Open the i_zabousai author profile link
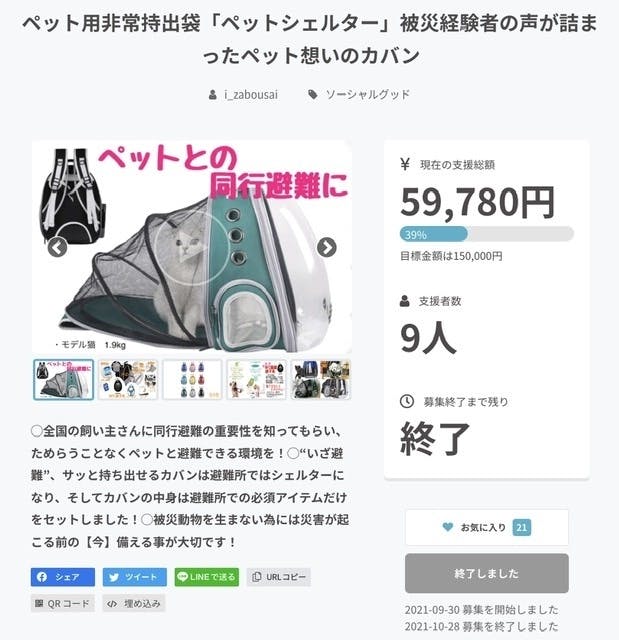Image resolution: width=619 pixels, height=640 pixels. click(251, 95)
